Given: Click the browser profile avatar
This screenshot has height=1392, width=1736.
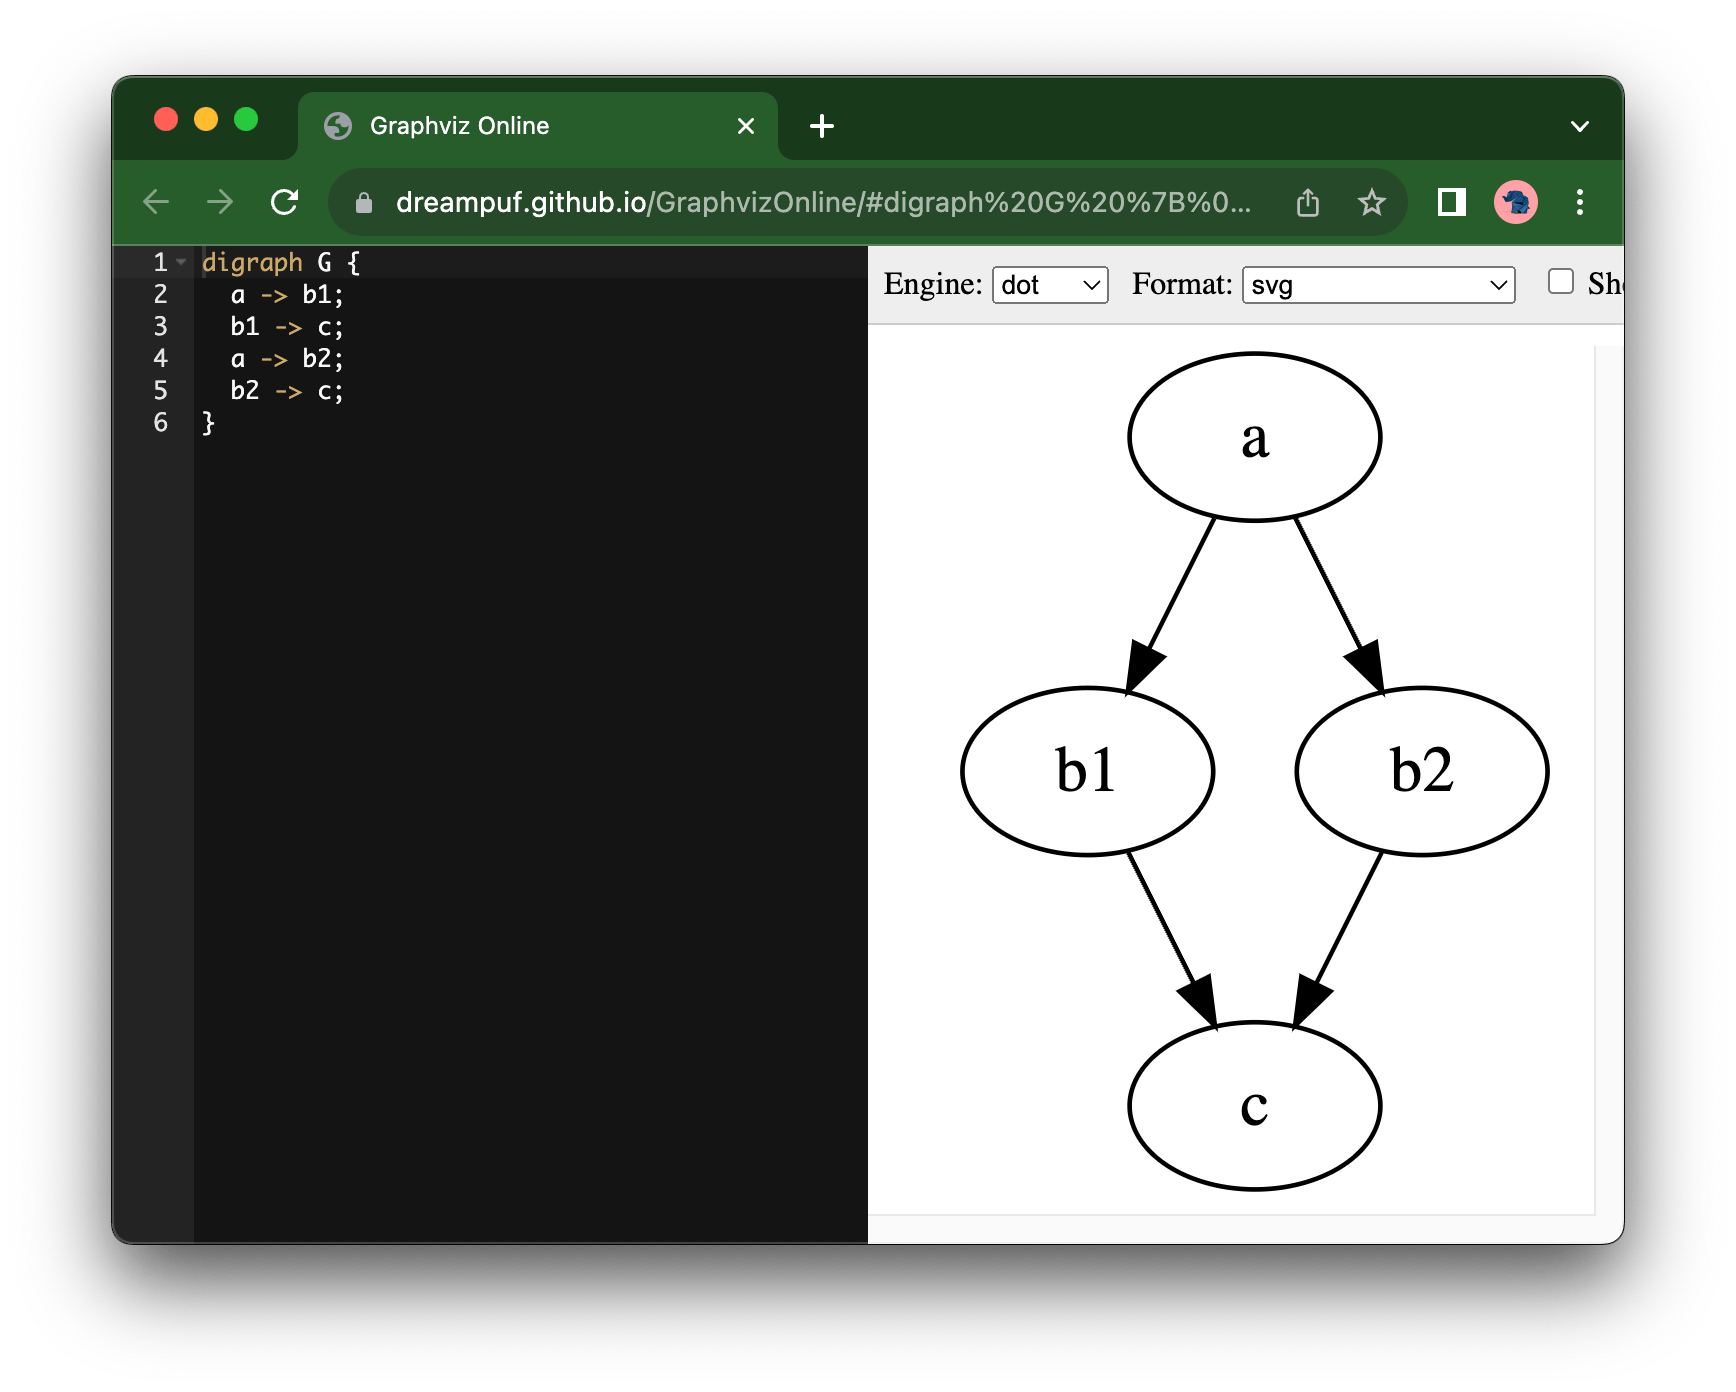Looking at the screenshot, I should [x=1514, y=201].
